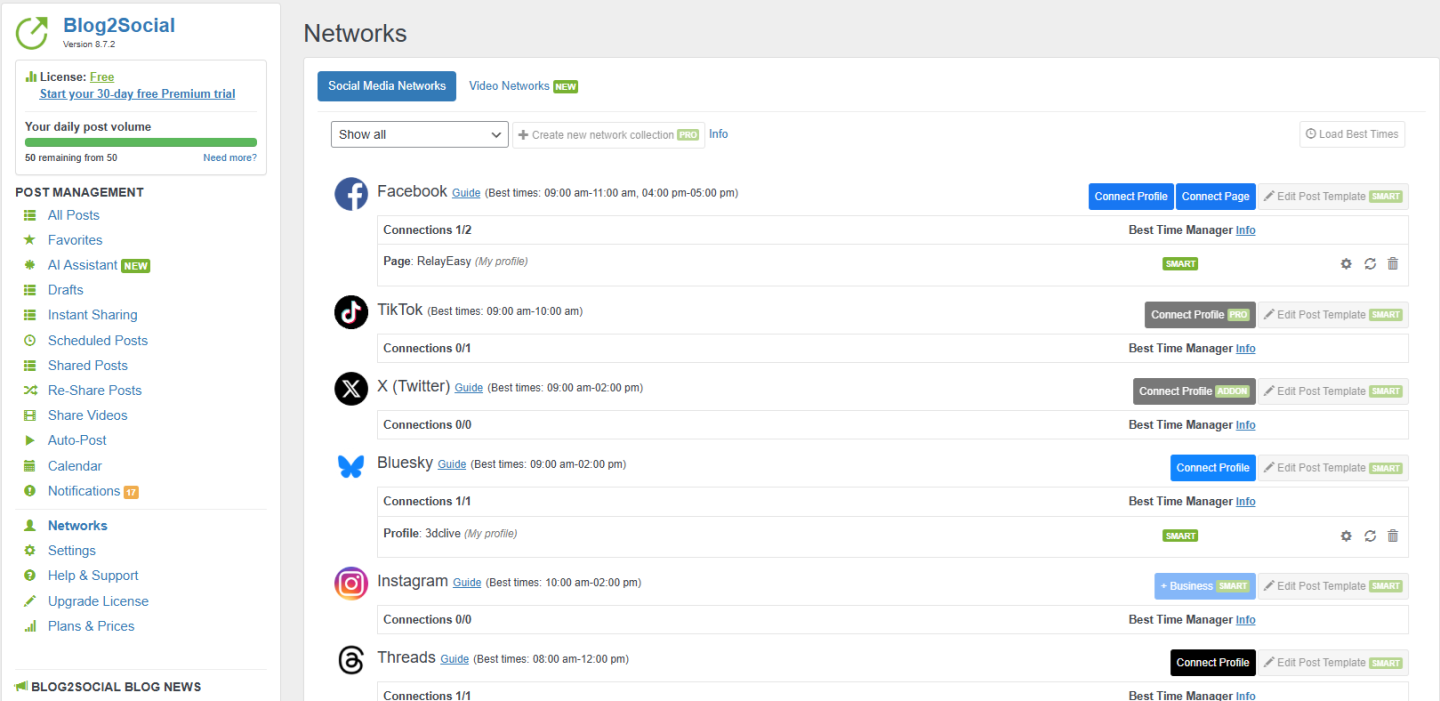
Task: Refresh the Bluesky 3dclive connection
Action: tap(1370, 536)
